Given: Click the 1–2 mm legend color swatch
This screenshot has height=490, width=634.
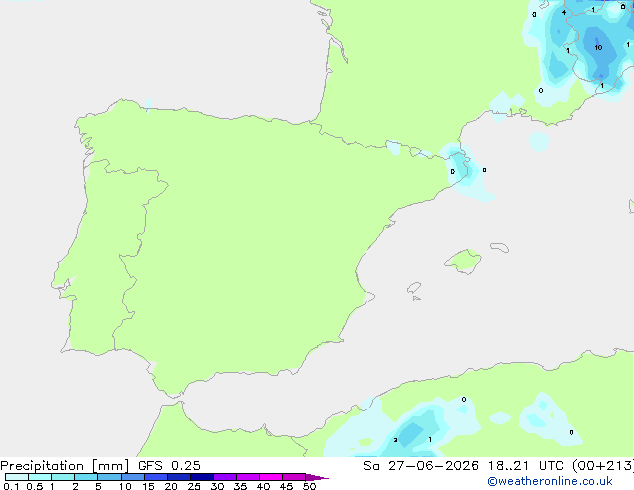Looking at the screenshot, I should (x=63, y=477).
